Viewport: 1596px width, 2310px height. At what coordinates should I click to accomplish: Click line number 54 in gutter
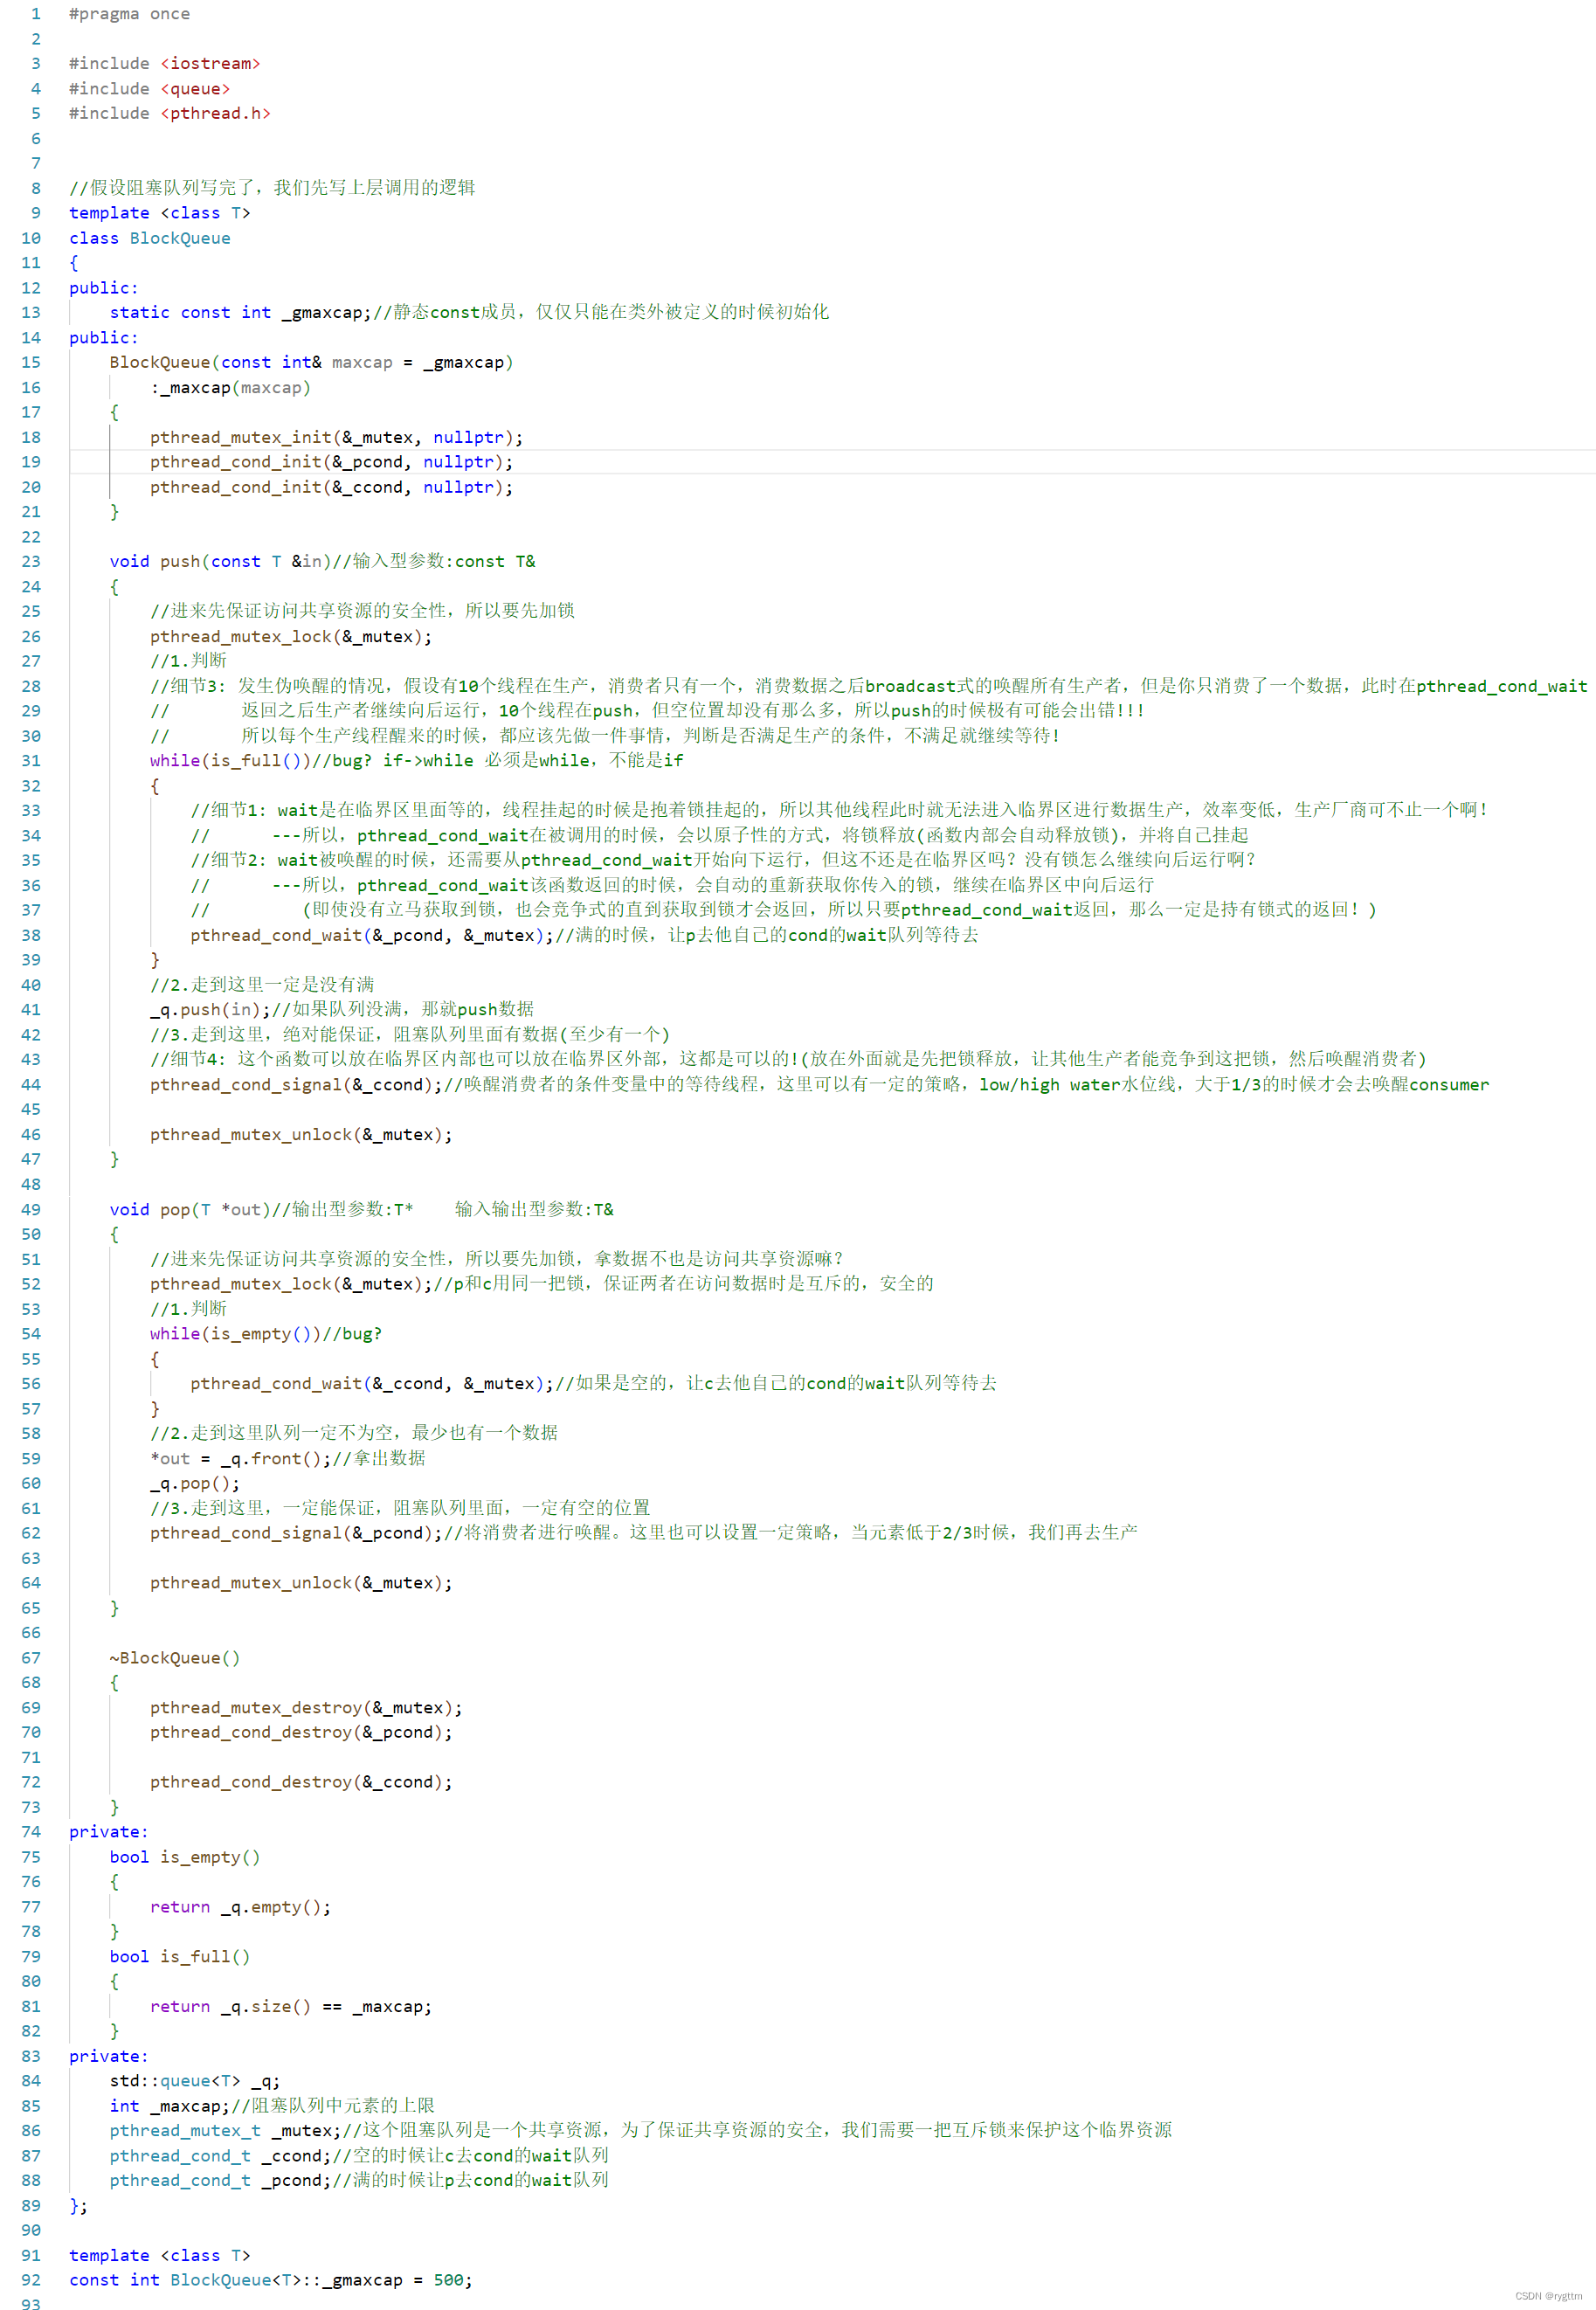(31, 1334)
